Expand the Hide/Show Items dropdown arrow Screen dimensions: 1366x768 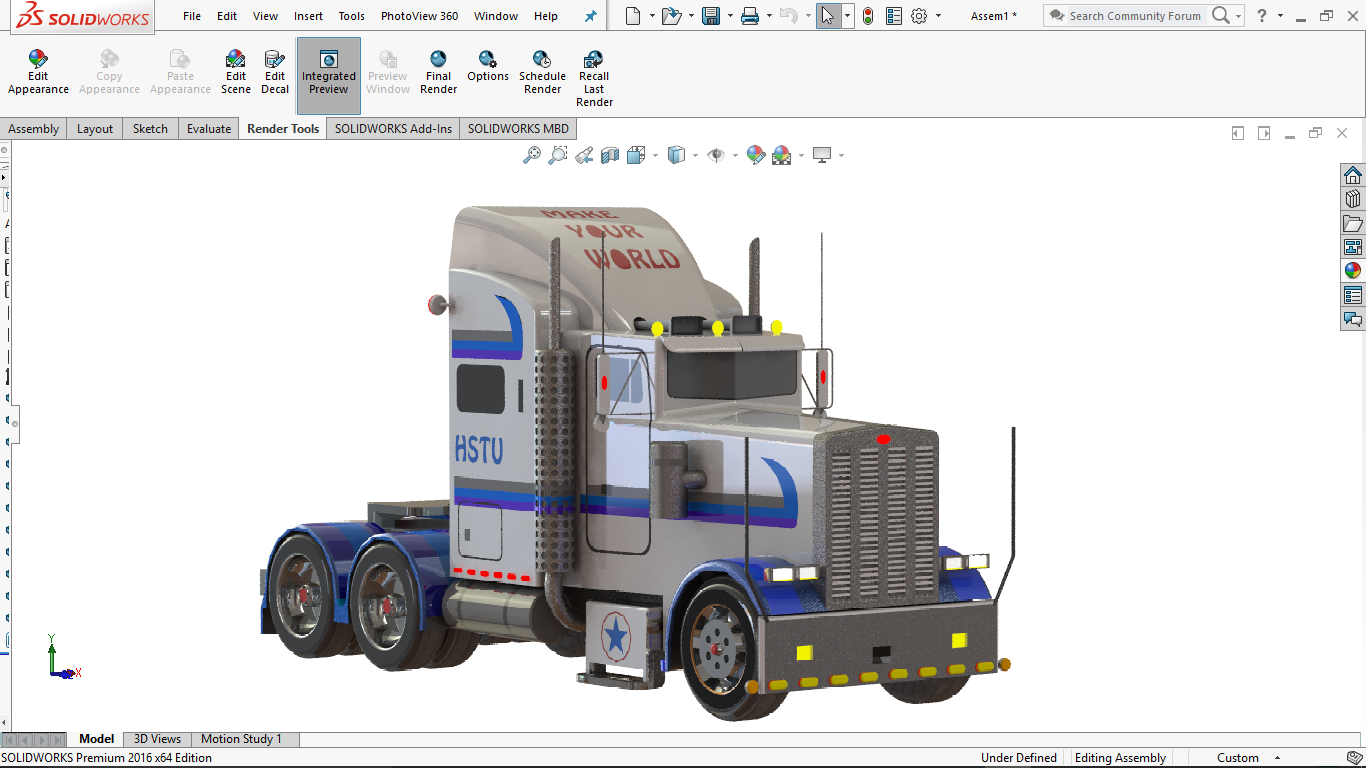pyautogui.click(x=735, y=155)
